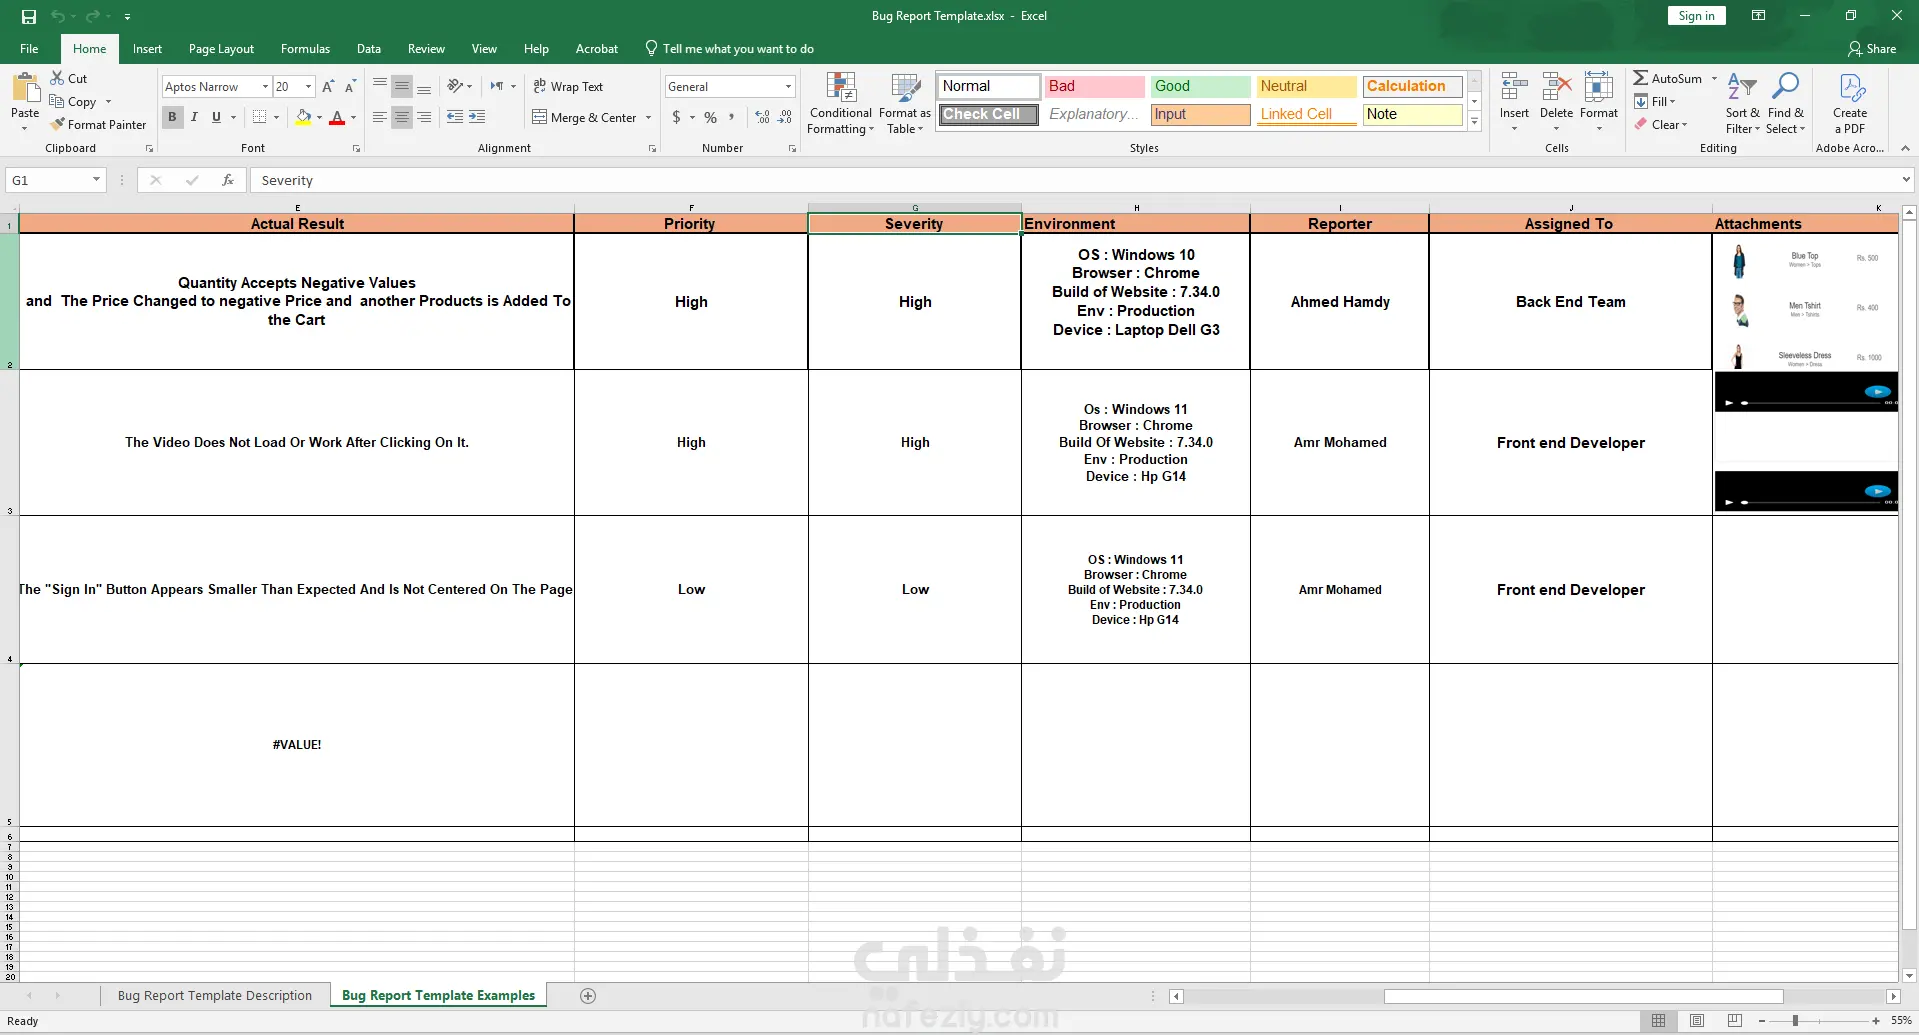
Task: Open Conditional Formatting menu
Action: (841, 103)
